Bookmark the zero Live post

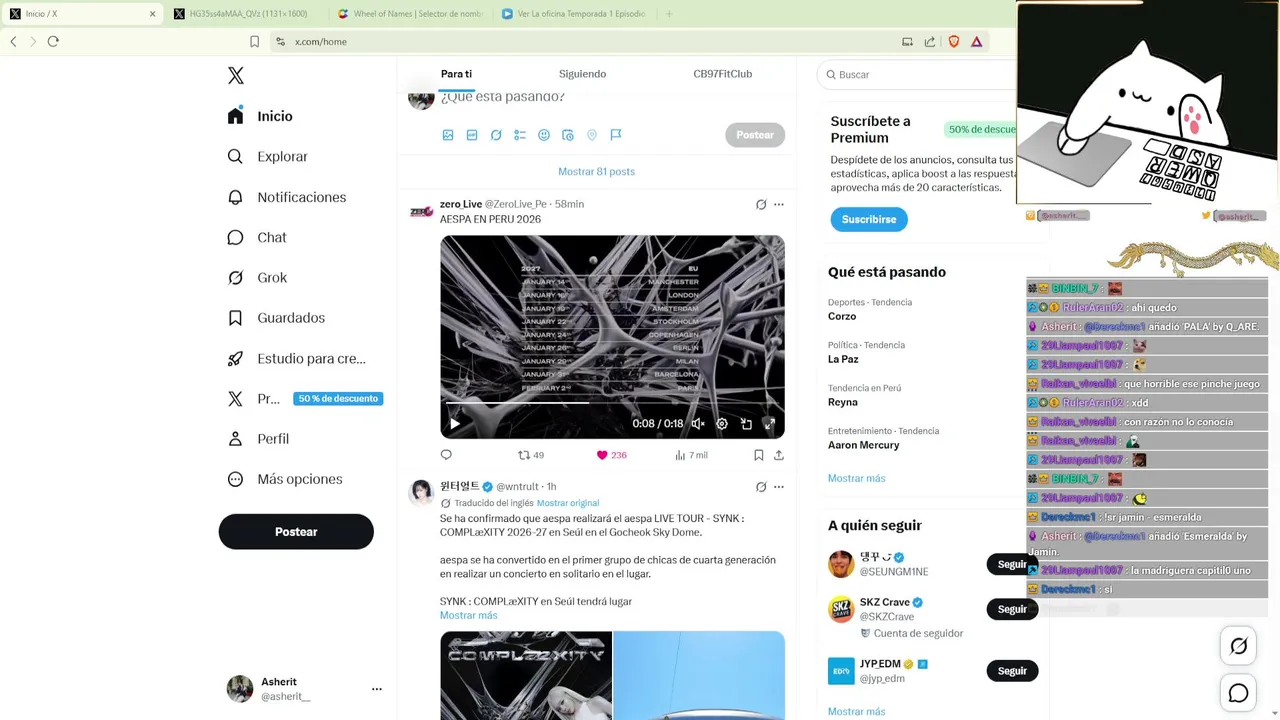[759, 455]
